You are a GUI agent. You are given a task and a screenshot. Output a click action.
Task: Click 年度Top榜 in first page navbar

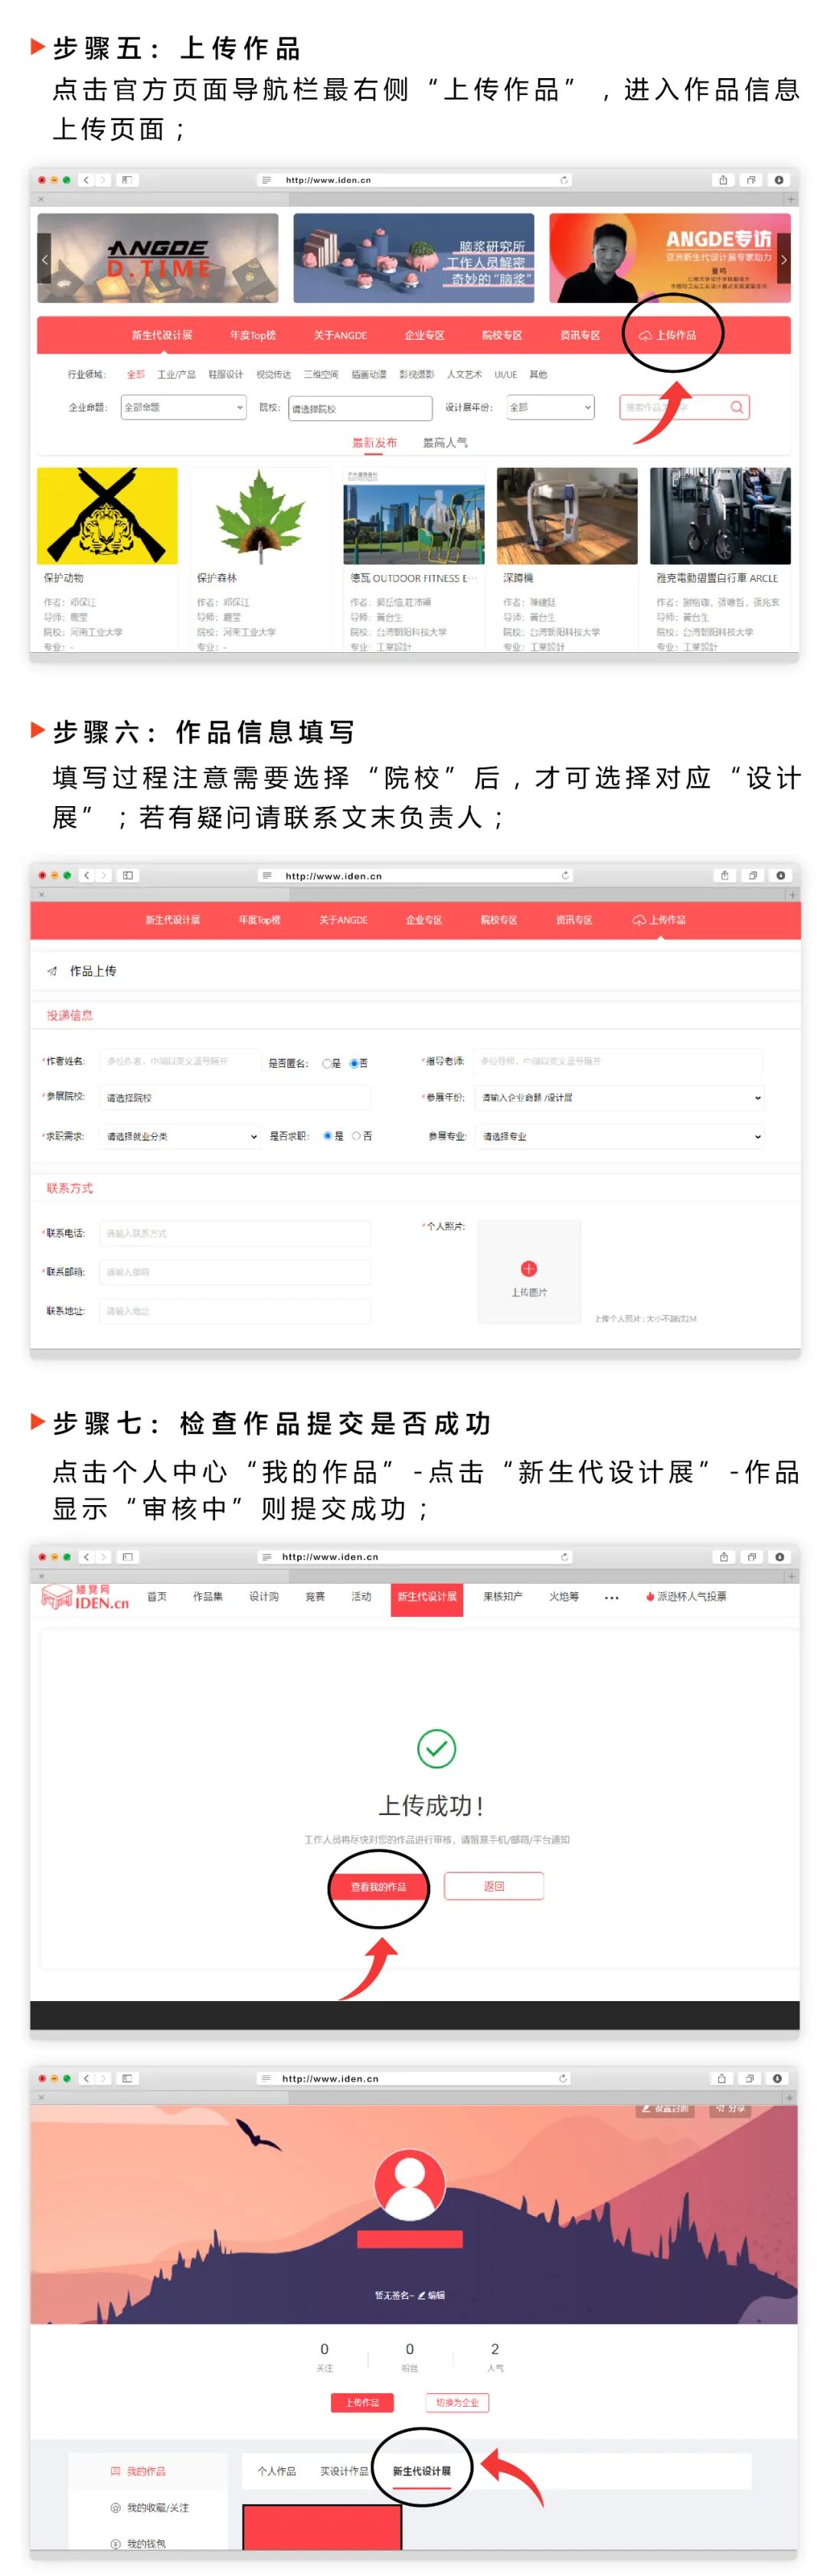[253, 335]
